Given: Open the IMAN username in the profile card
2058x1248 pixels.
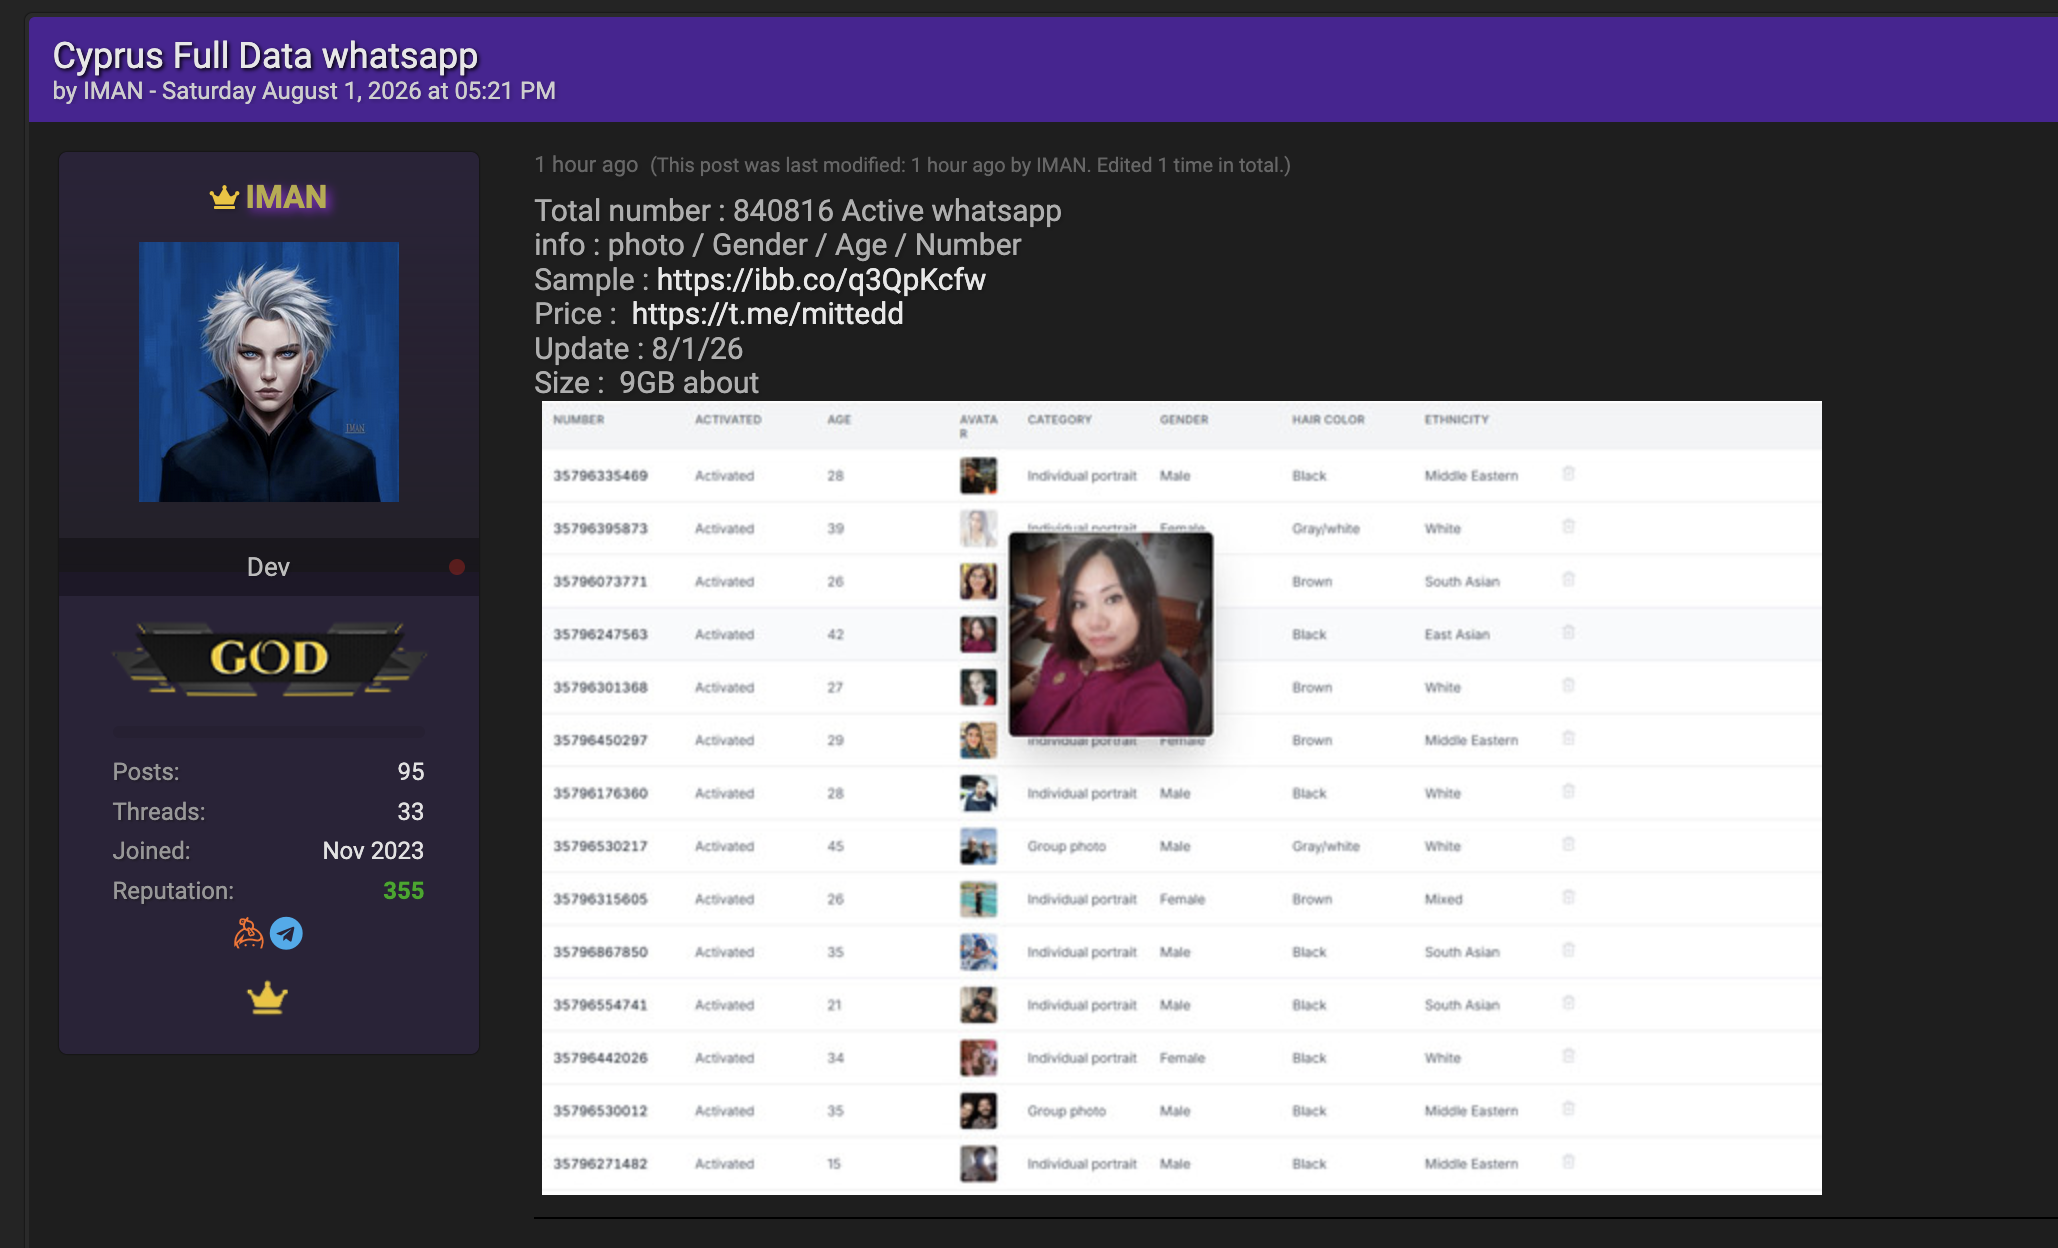Looking at the screenshot, I should pyautogui.click(x=286, y=197).
